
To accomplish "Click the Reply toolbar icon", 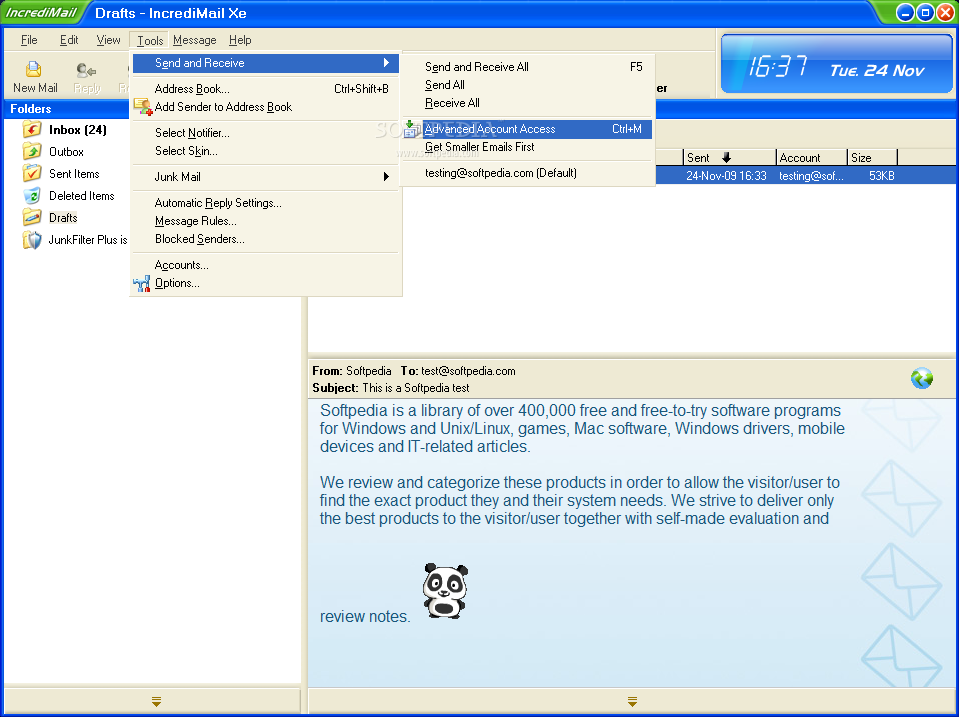I will [86, 70].
